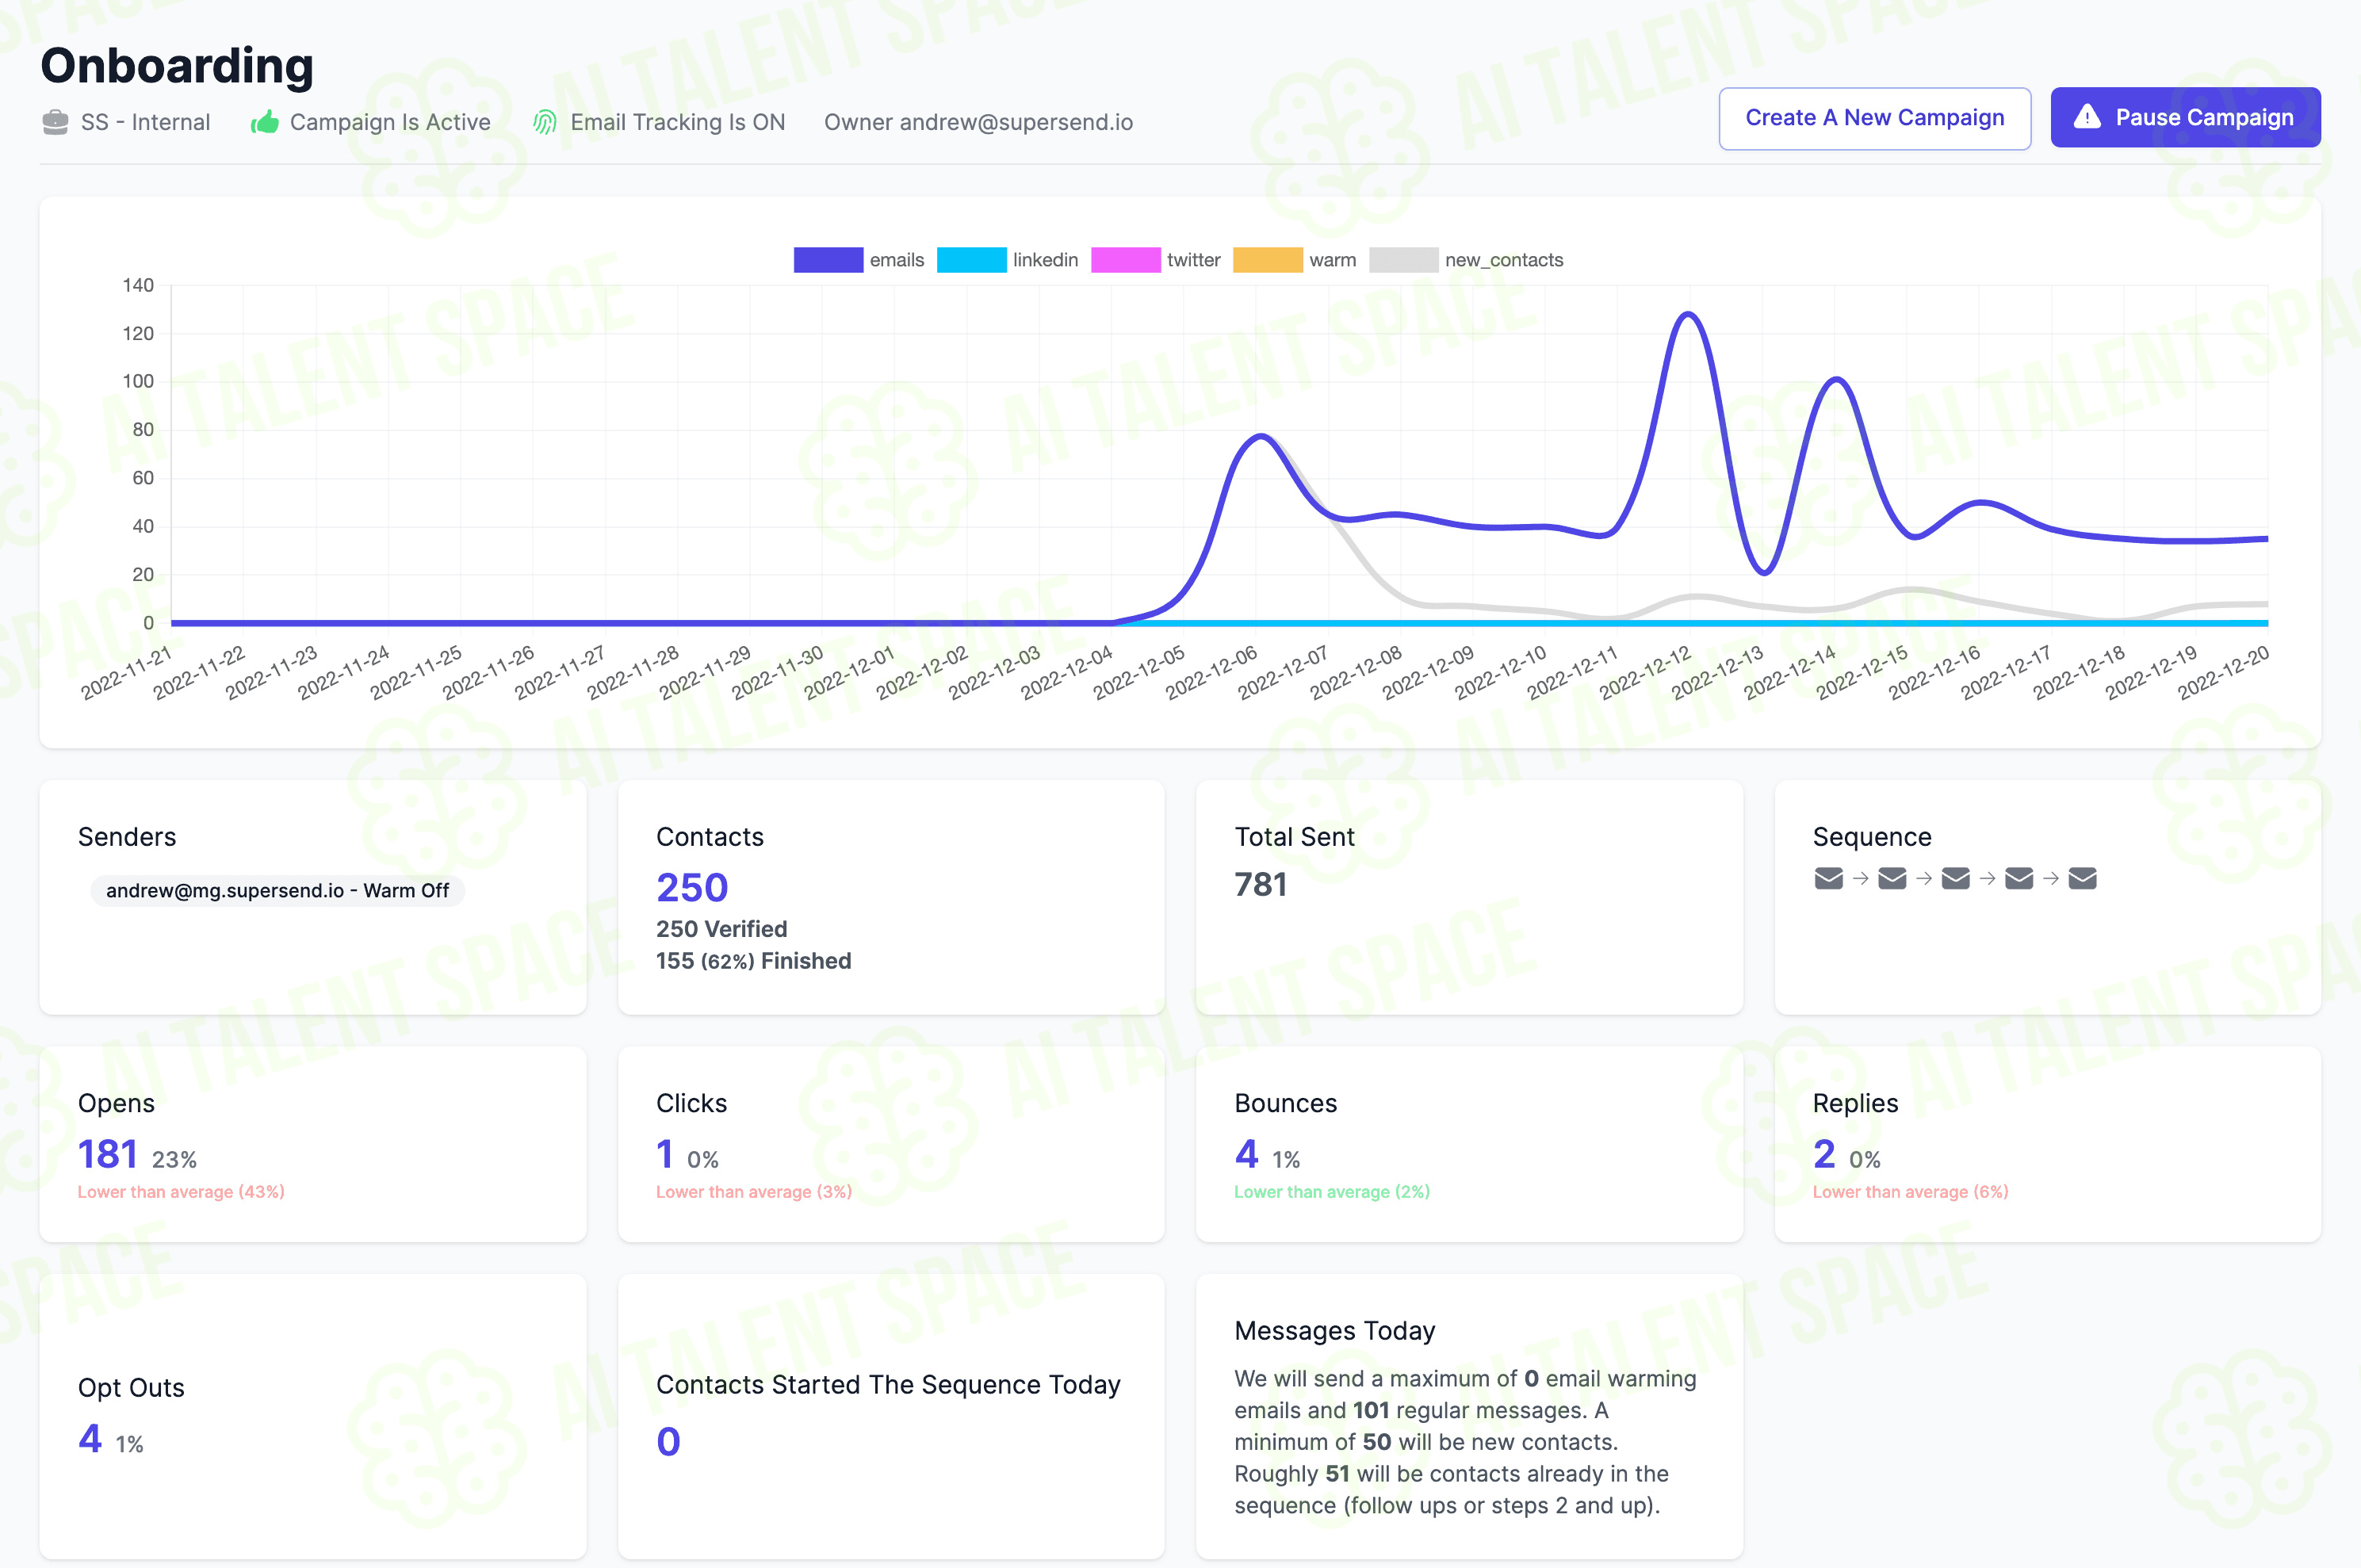Click the Owner andrew@supersend.io text
The height and width of the screenshot is (1568, 2361).
[978, 122]
